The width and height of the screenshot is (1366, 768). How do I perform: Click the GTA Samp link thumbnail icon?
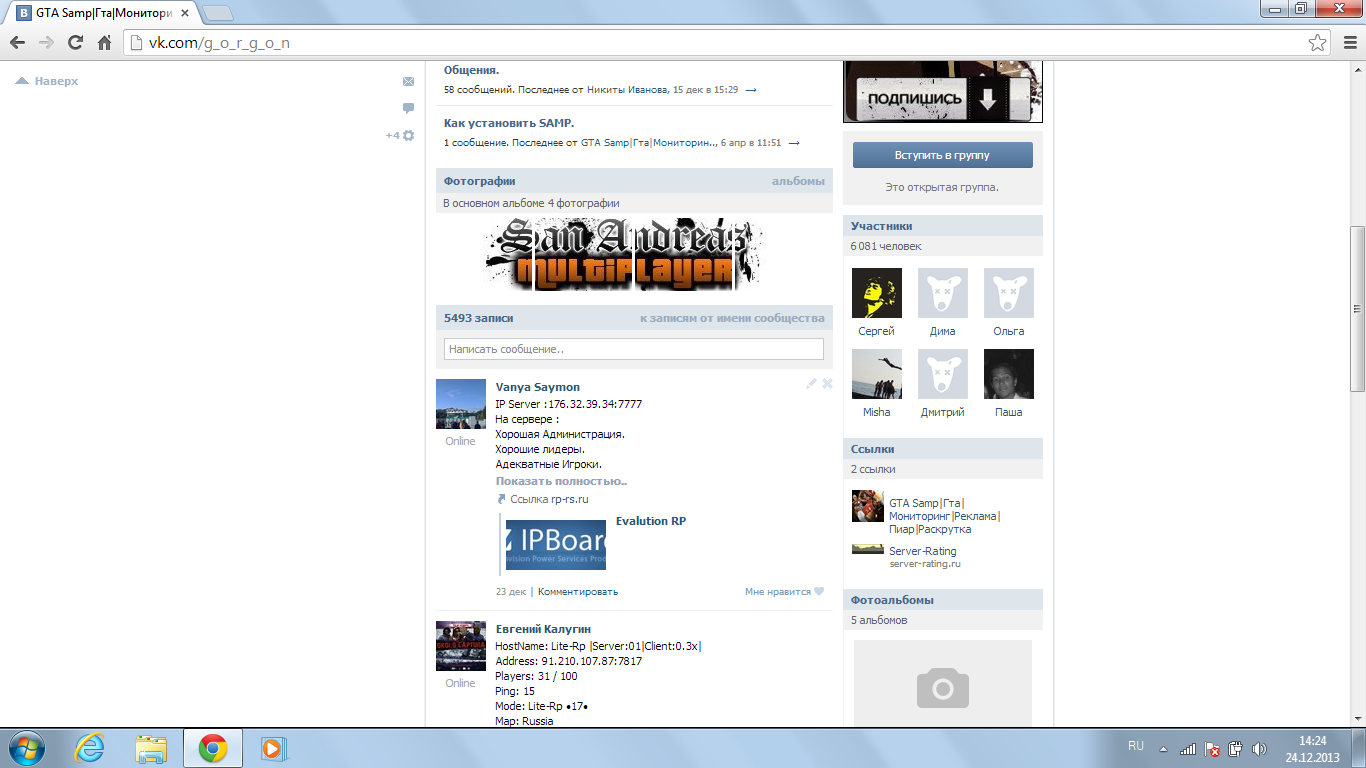pos(868,506)
